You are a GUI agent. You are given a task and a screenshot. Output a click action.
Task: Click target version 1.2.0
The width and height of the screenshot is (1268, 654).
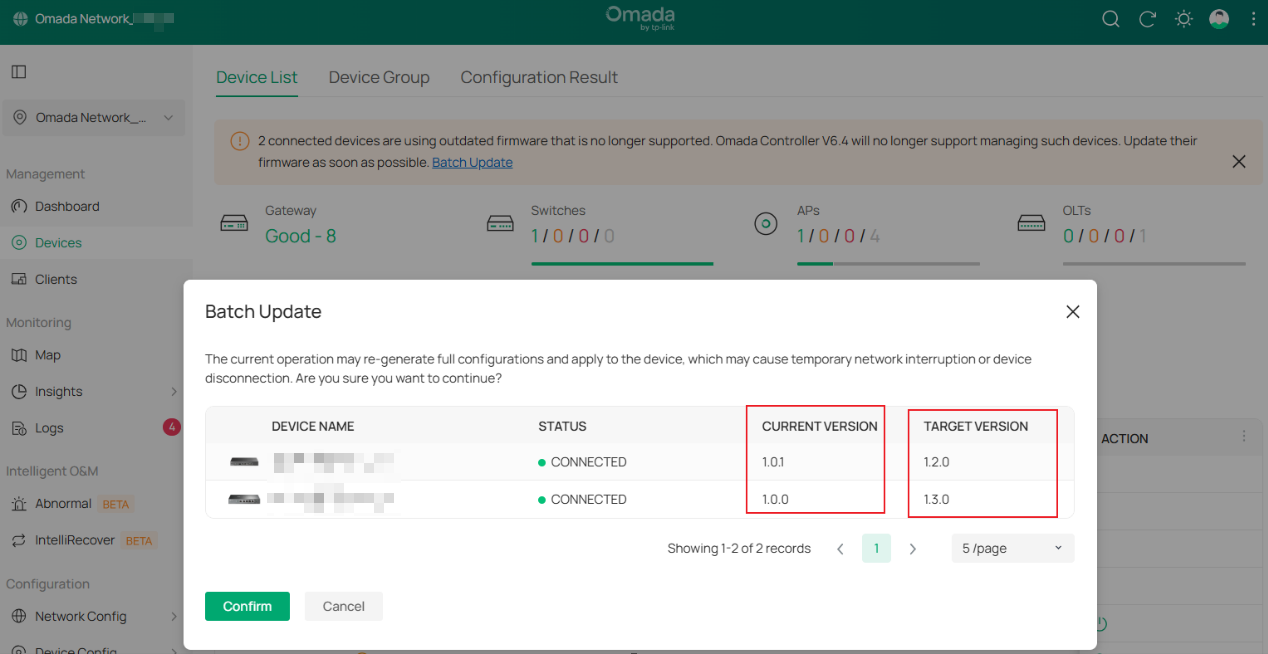click(x=937, y=462)
